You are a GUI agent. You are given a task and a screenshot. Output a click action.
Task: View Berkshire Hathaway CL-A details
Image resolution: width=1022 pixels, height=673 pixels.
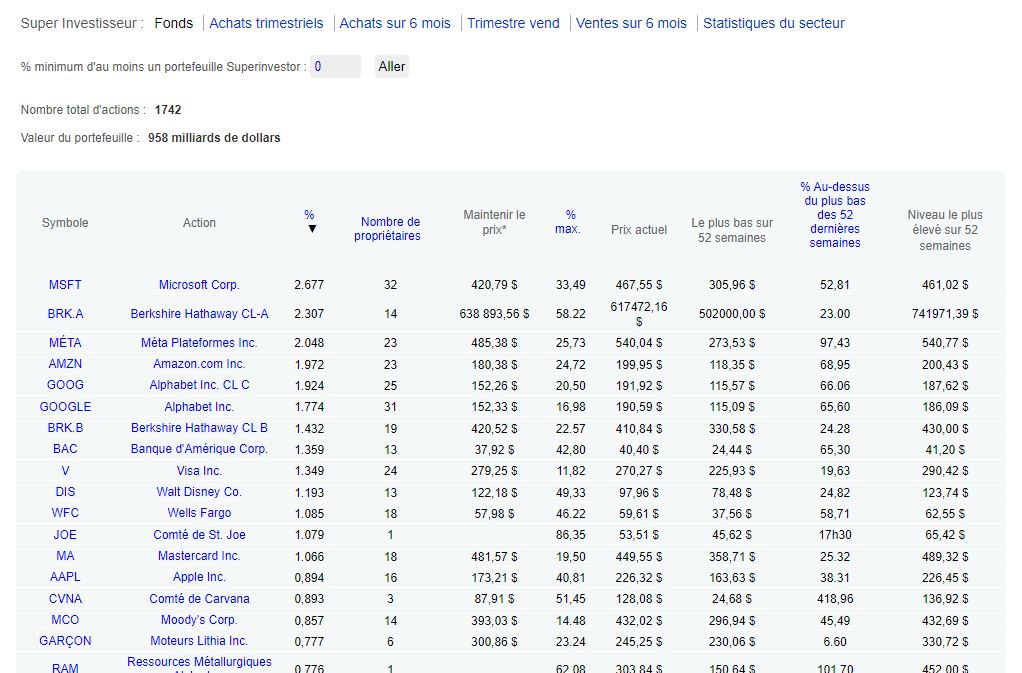[x=198, y=313]
